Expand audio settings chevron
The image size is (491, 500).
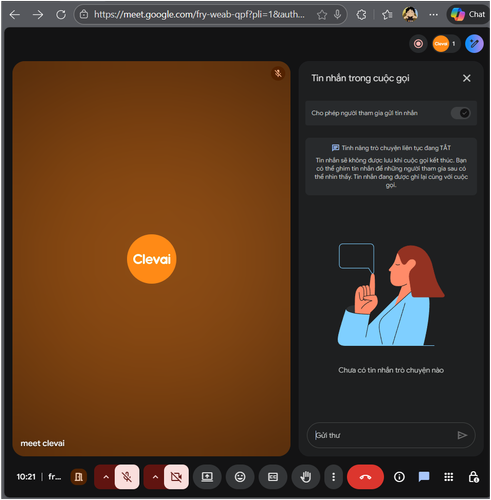106,477
